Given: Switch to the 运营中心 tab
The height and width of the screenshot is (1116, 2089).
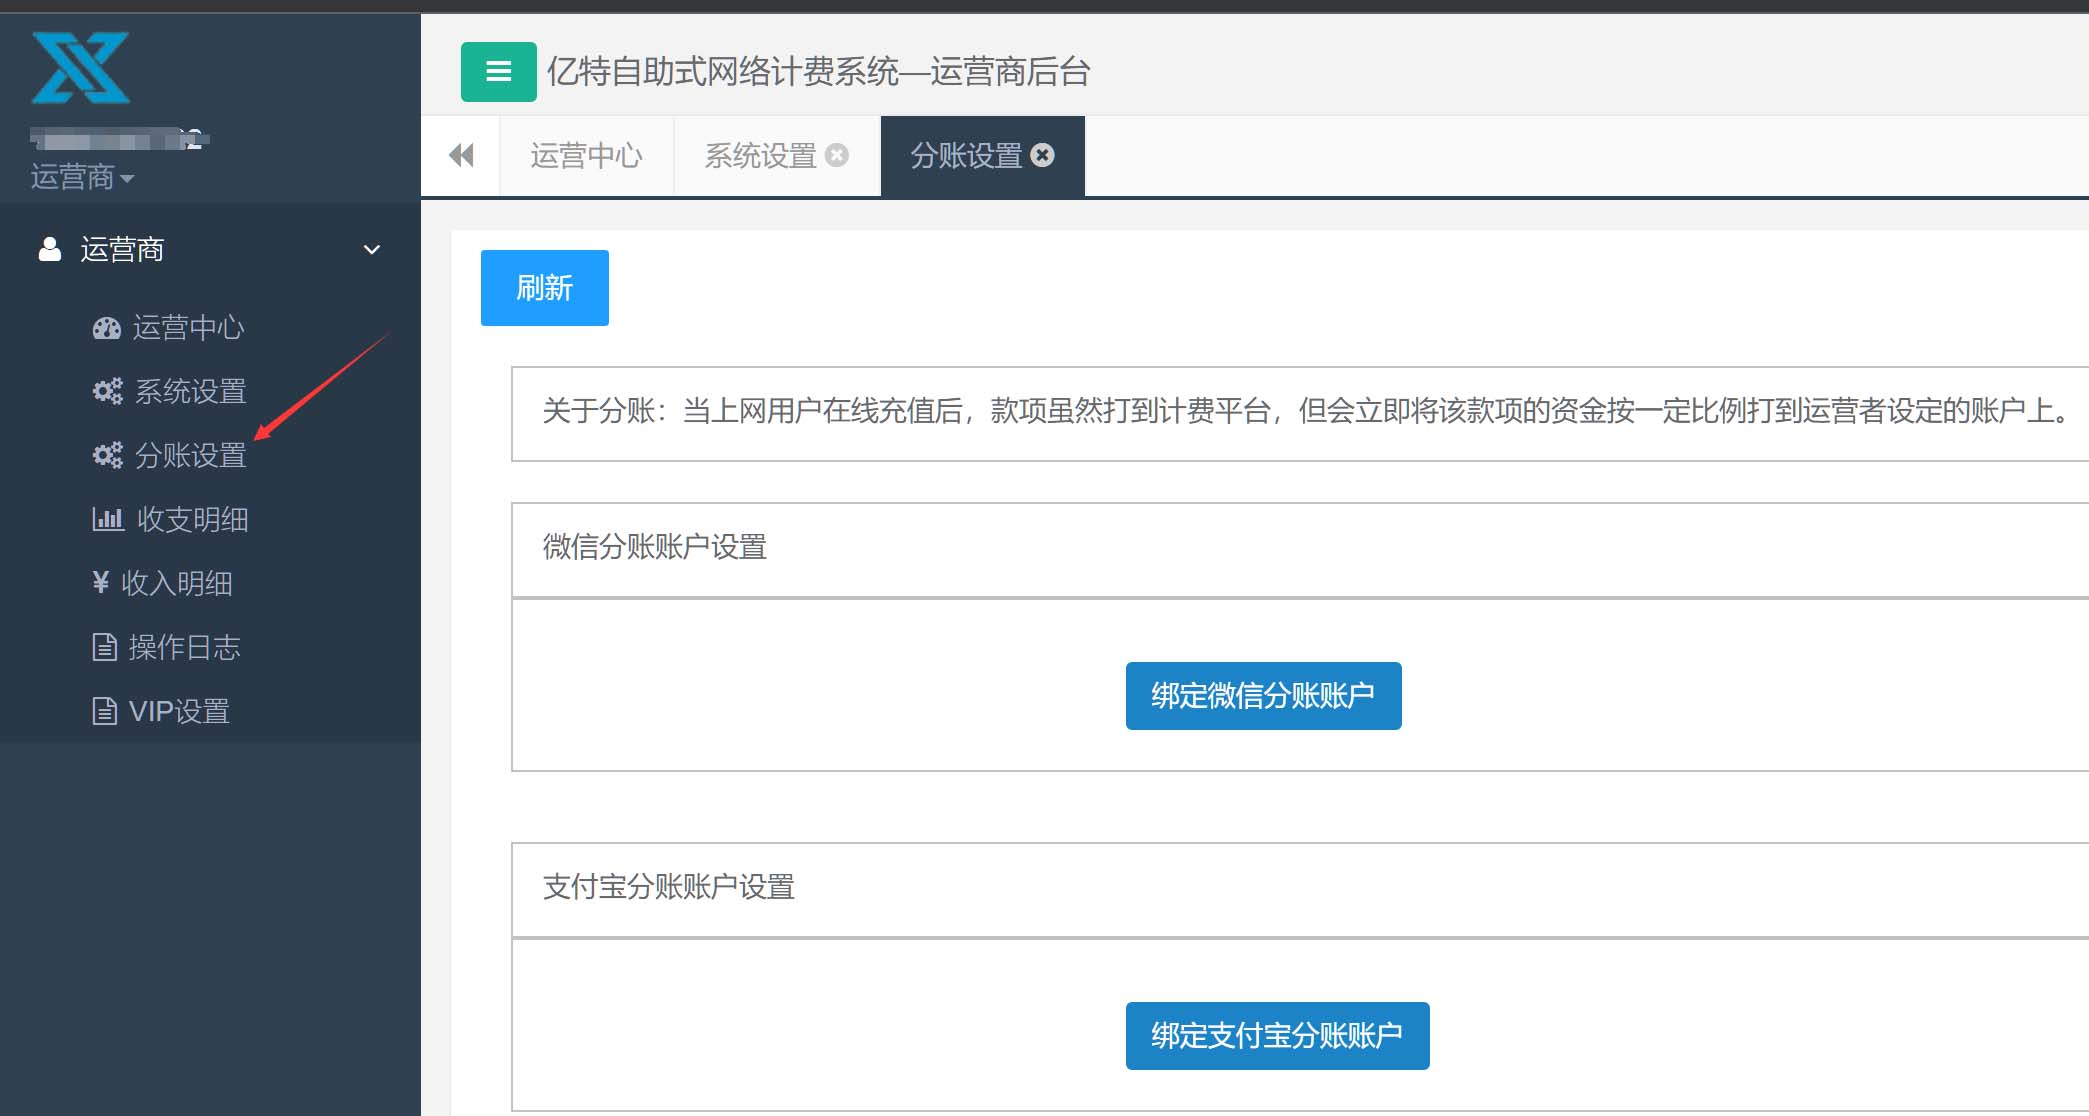Looking at the screenshot, I should tap(586, 155).
